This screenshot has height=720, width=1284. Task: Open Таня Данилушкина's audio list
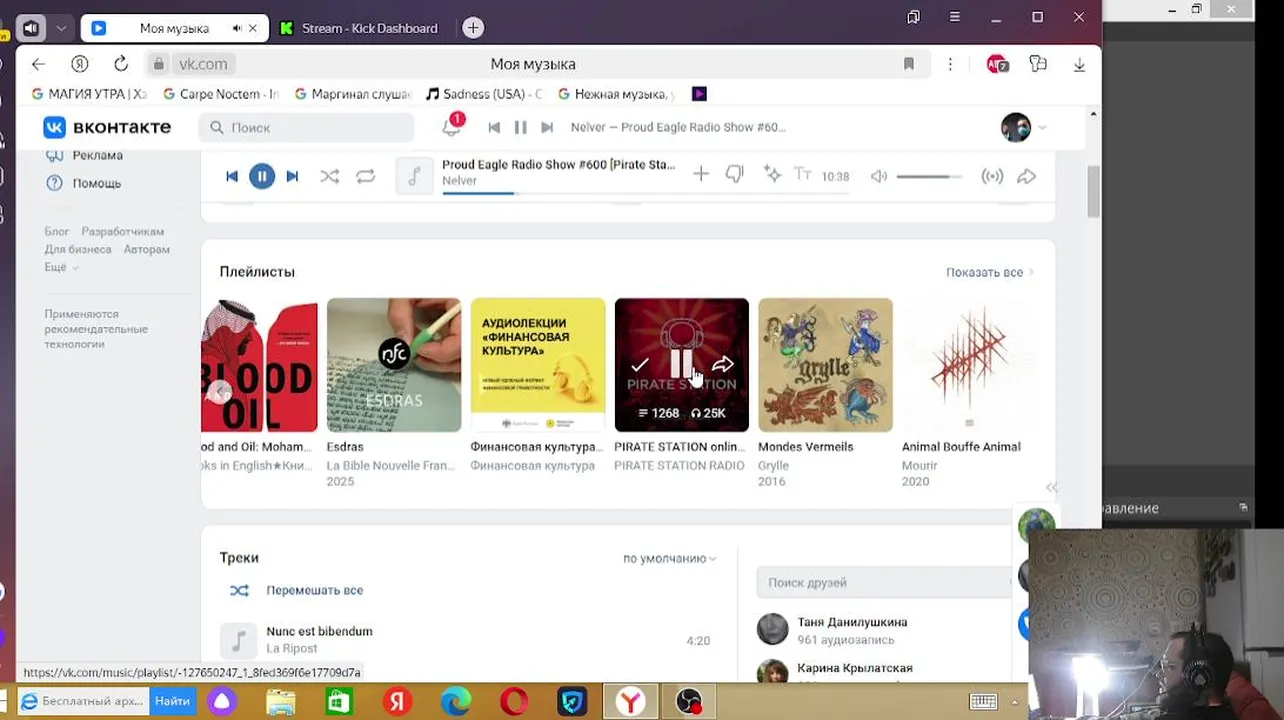pyautogui.click(x=852, y=622)
